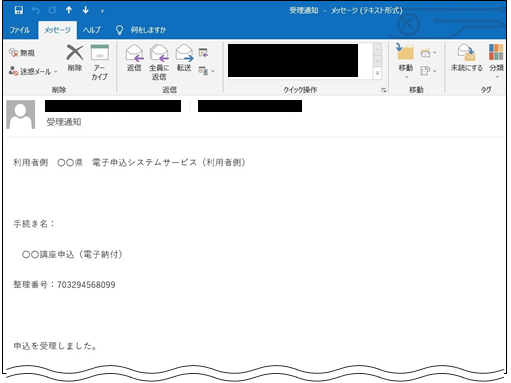This screenshot has width=511, height=383.
Task: Delete the message with the X icon
Action: [75, 59]
